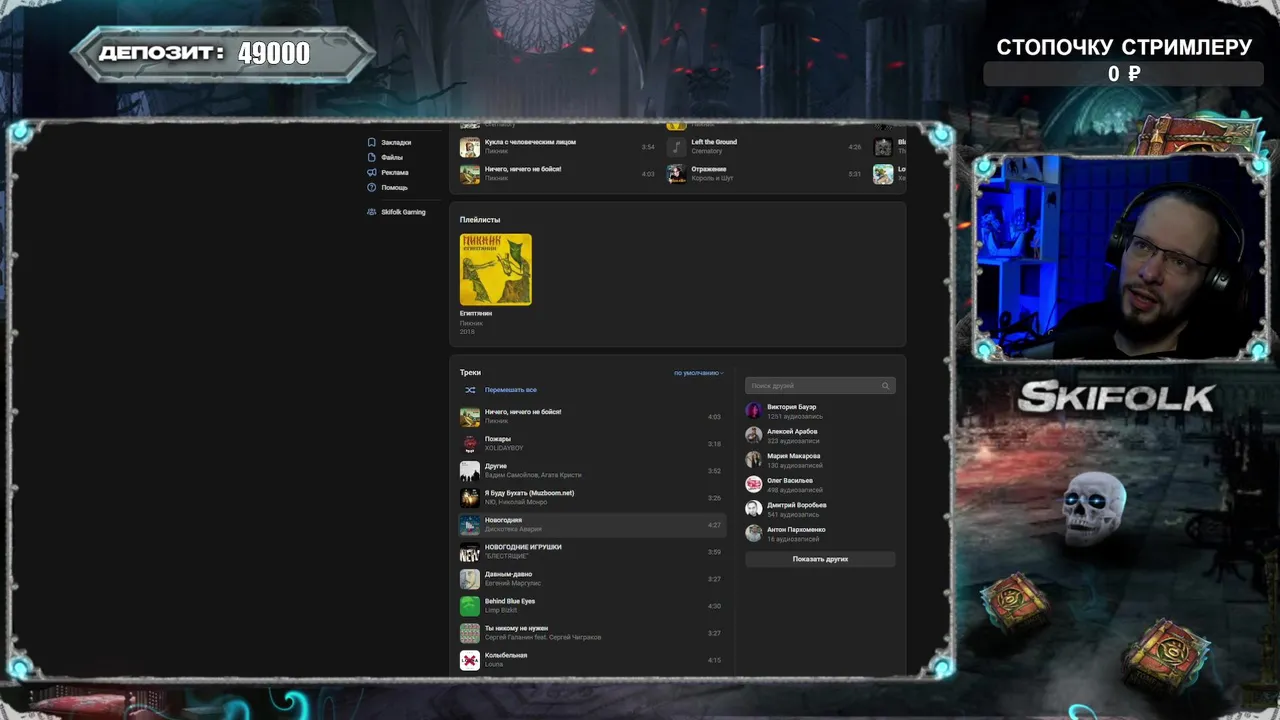Play the cover of Отражение track
Image resolution: width=1280 pixels, height=720 pixels.
(x=677, y=174)
